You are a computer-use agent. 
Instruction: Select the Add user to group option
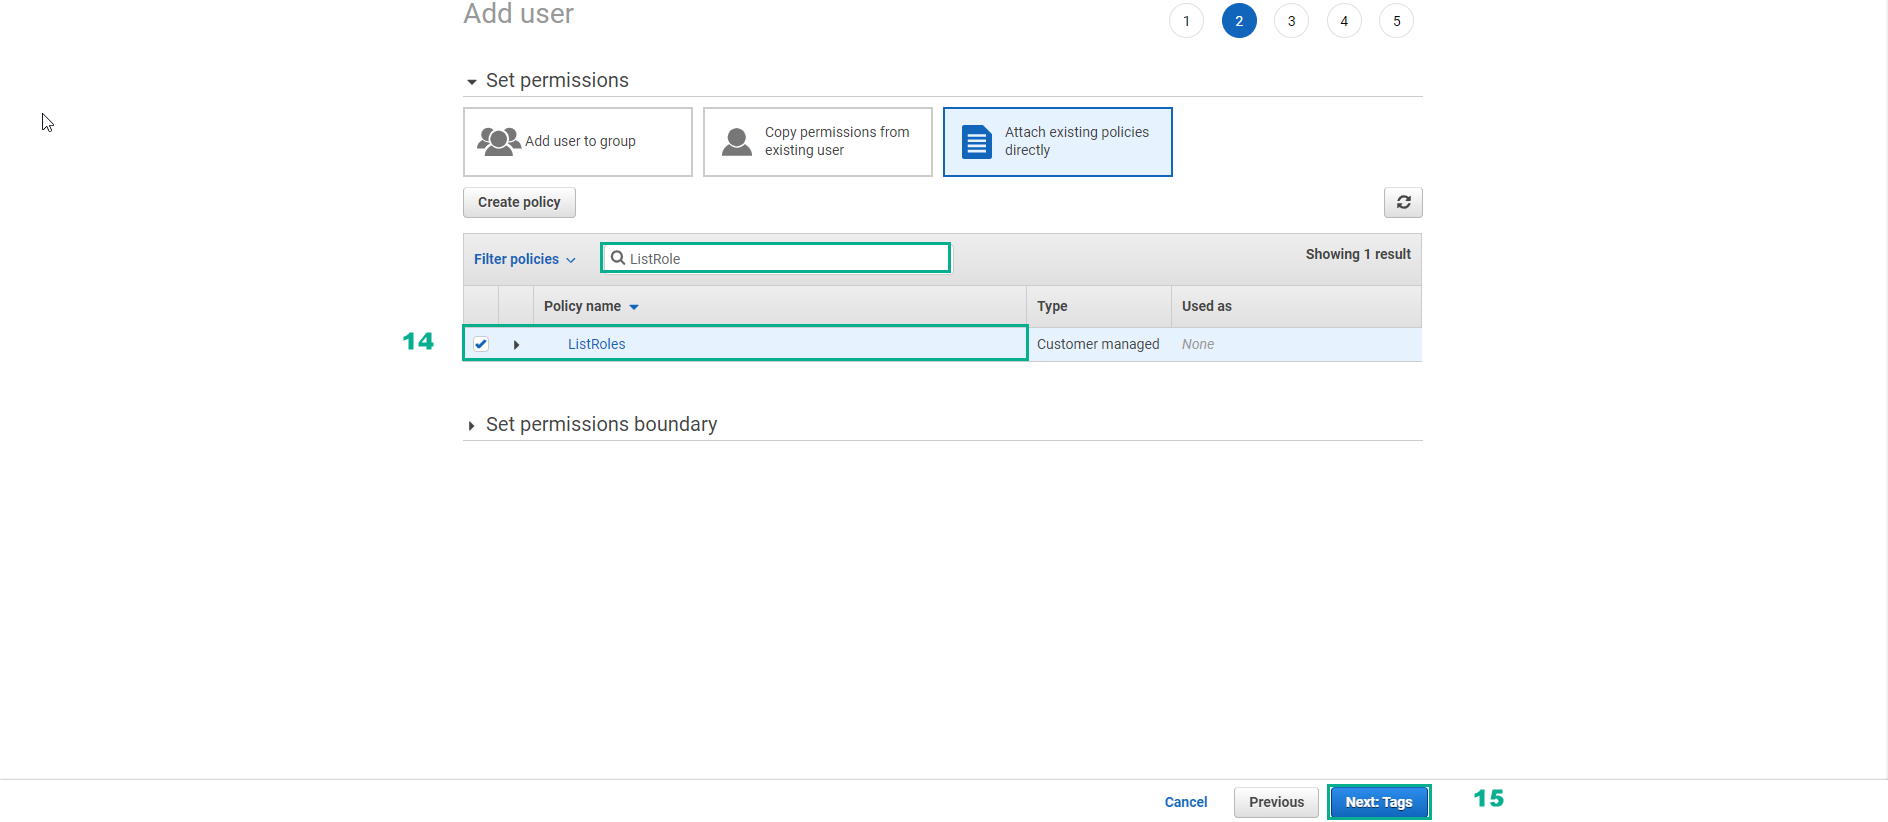578,142
